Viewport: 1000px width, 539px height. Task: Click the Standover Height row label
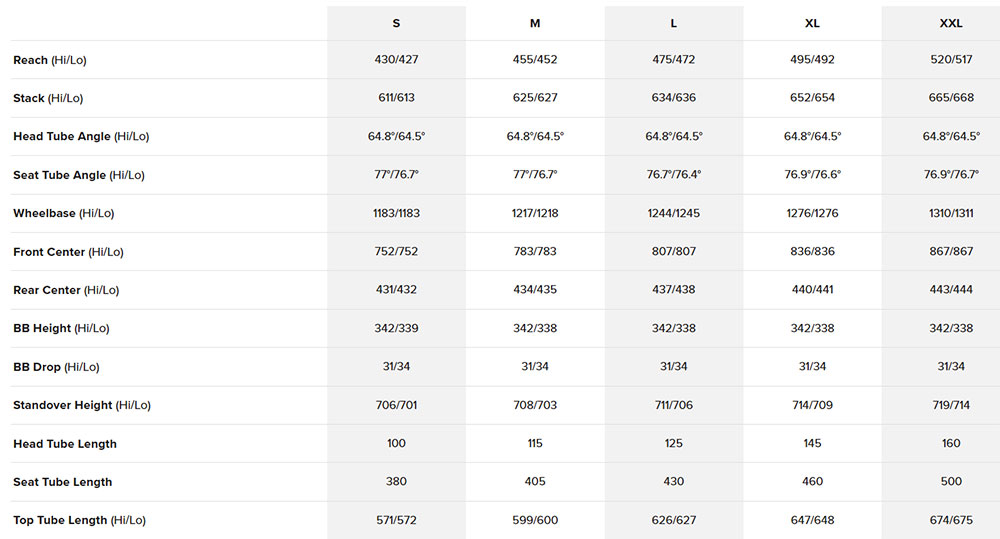pos(82,406)
